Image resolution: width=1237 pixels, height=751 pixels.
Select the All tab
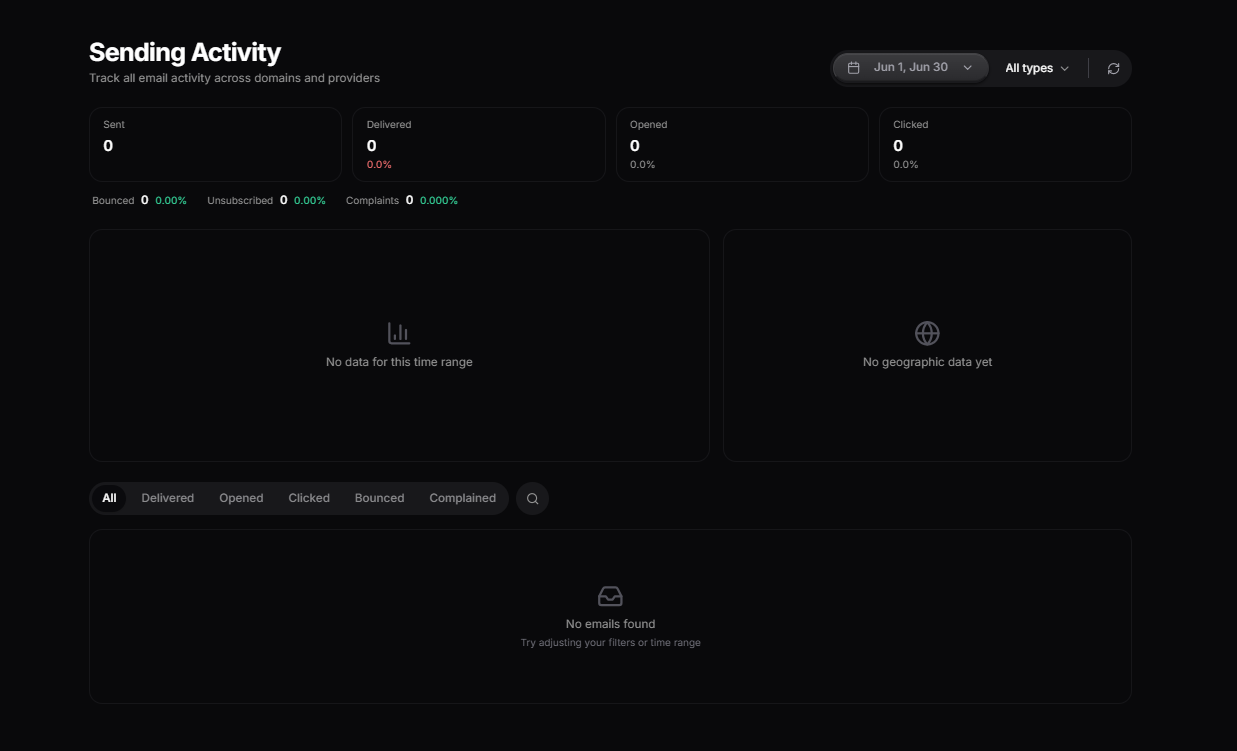pyautogui.click(x=109, y=498)
